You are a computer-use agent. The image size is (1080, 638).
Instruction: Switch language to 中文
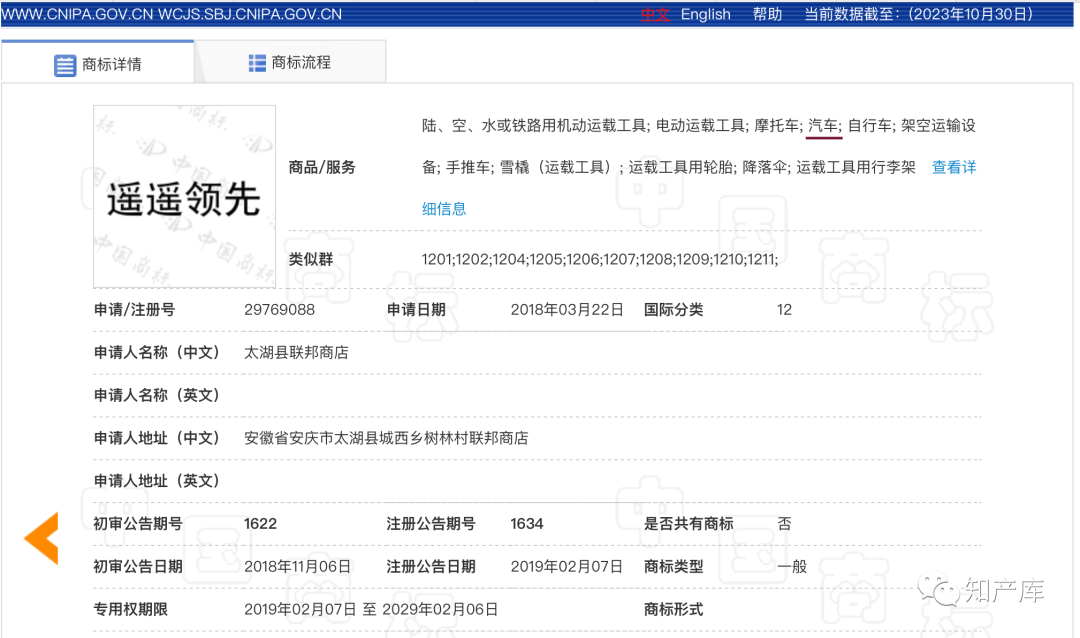[655, 14]
